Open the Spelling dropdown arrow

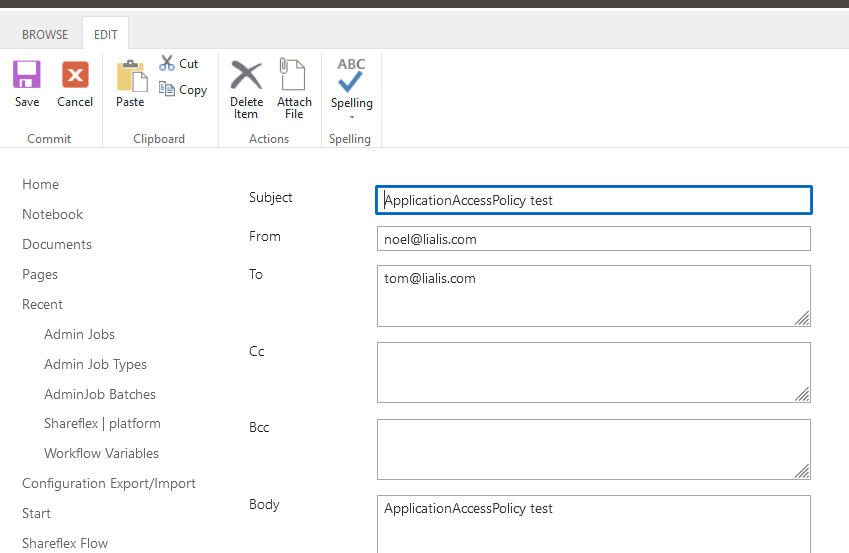coord(352,117)
